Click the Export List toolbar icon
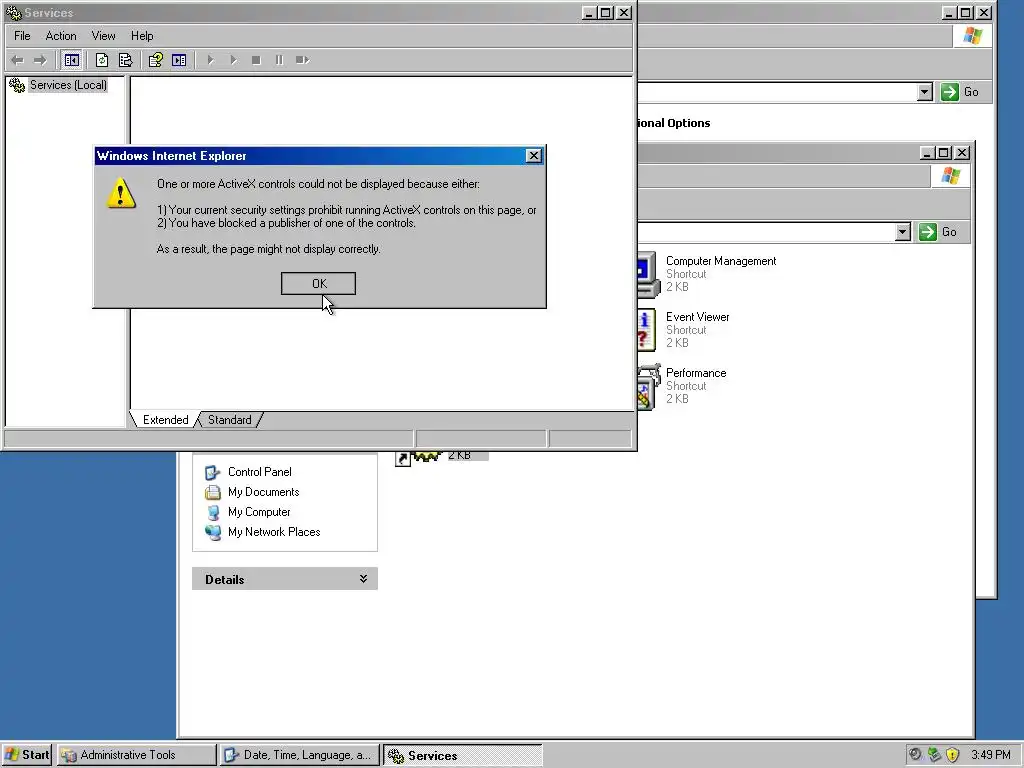 point(125,60)
